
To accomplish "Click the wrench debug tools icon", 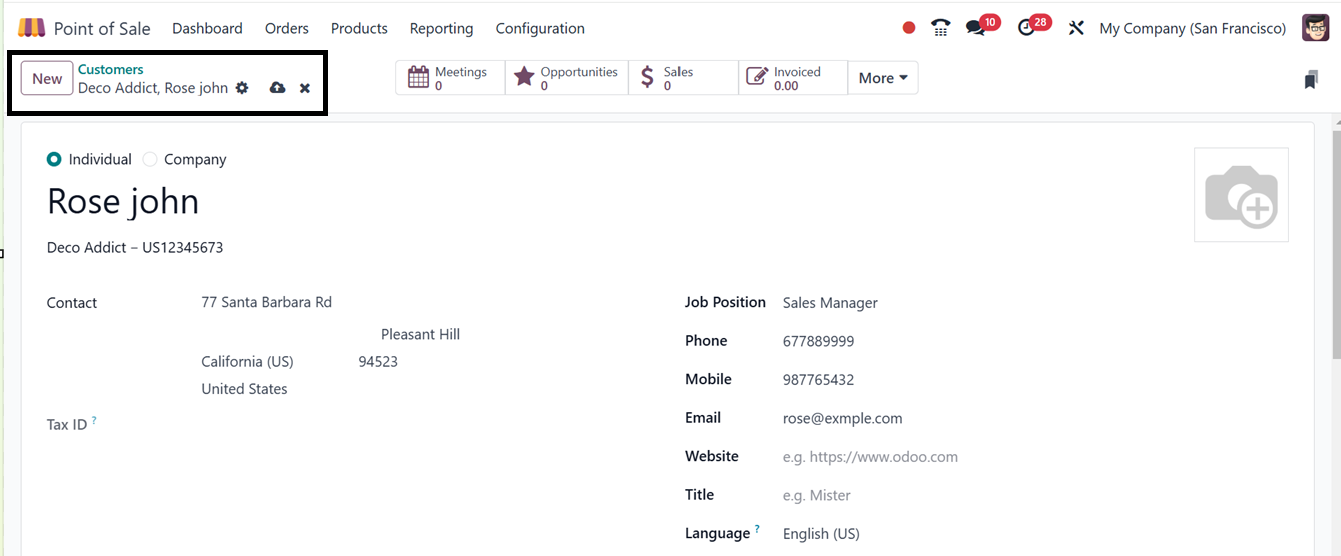I will click(x=1076, y=28).
